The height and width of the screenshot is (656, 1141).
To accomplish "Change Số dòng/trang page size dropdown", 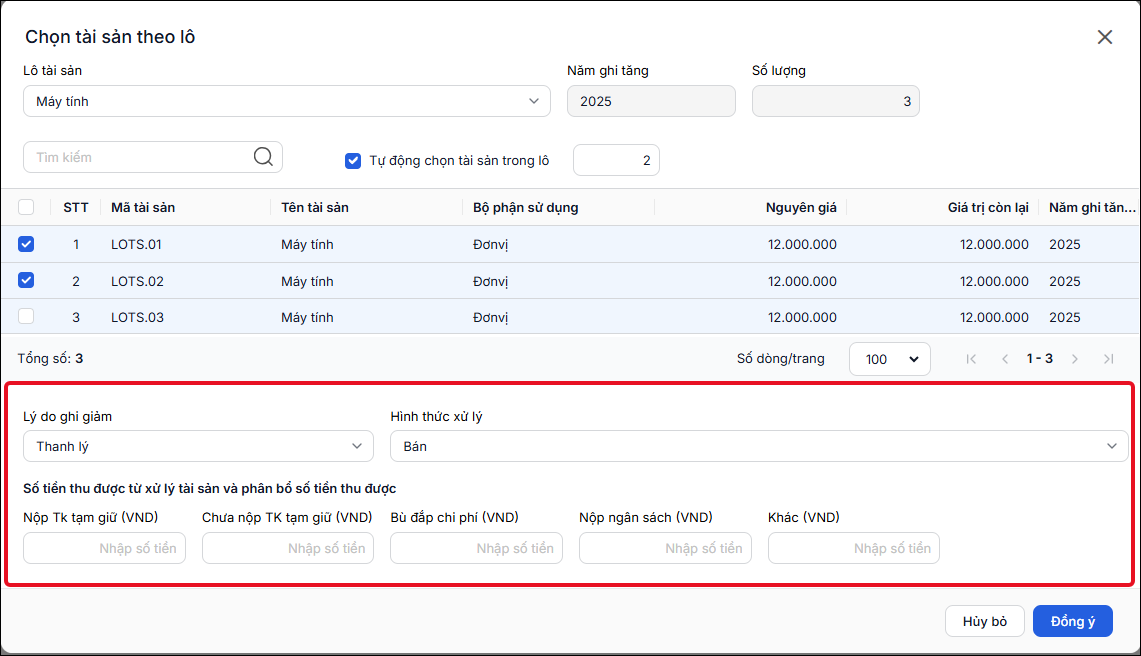I will pyautogui.click(x=889, y=359).
